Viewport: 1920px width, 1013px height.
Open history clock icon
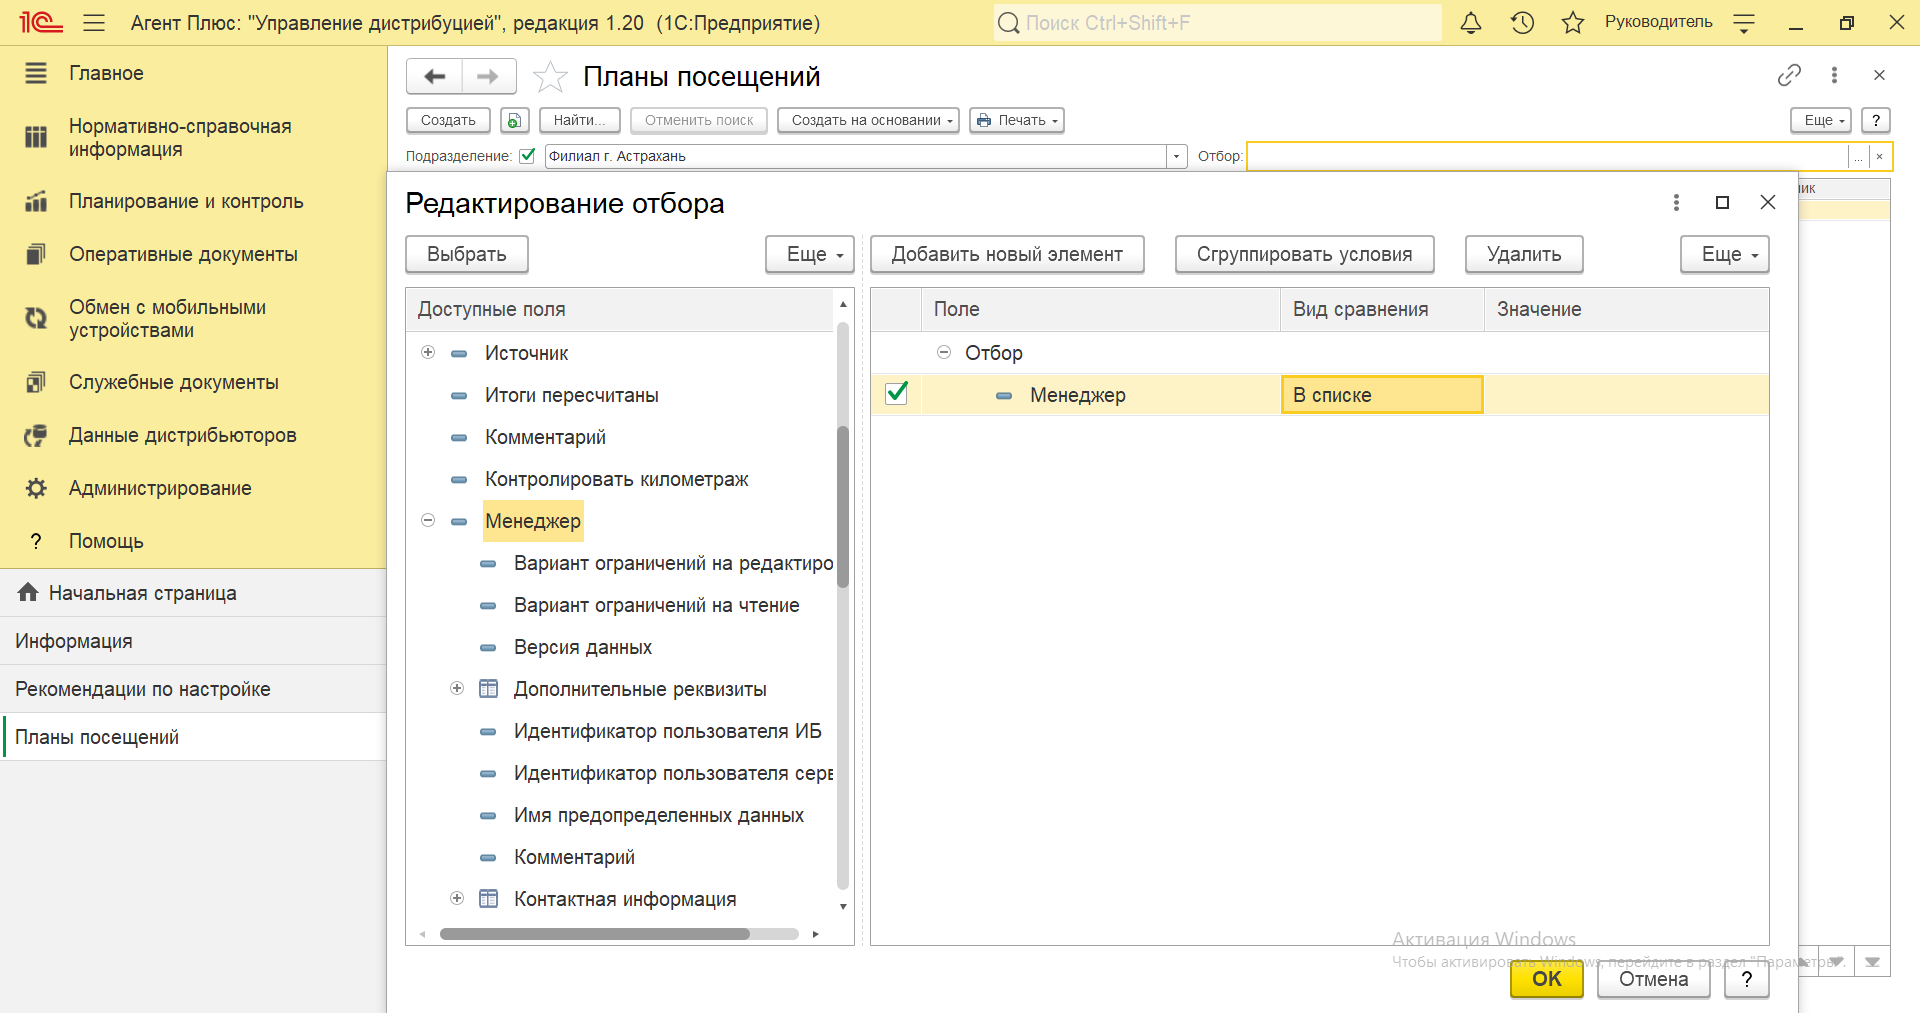[1522, 22]
